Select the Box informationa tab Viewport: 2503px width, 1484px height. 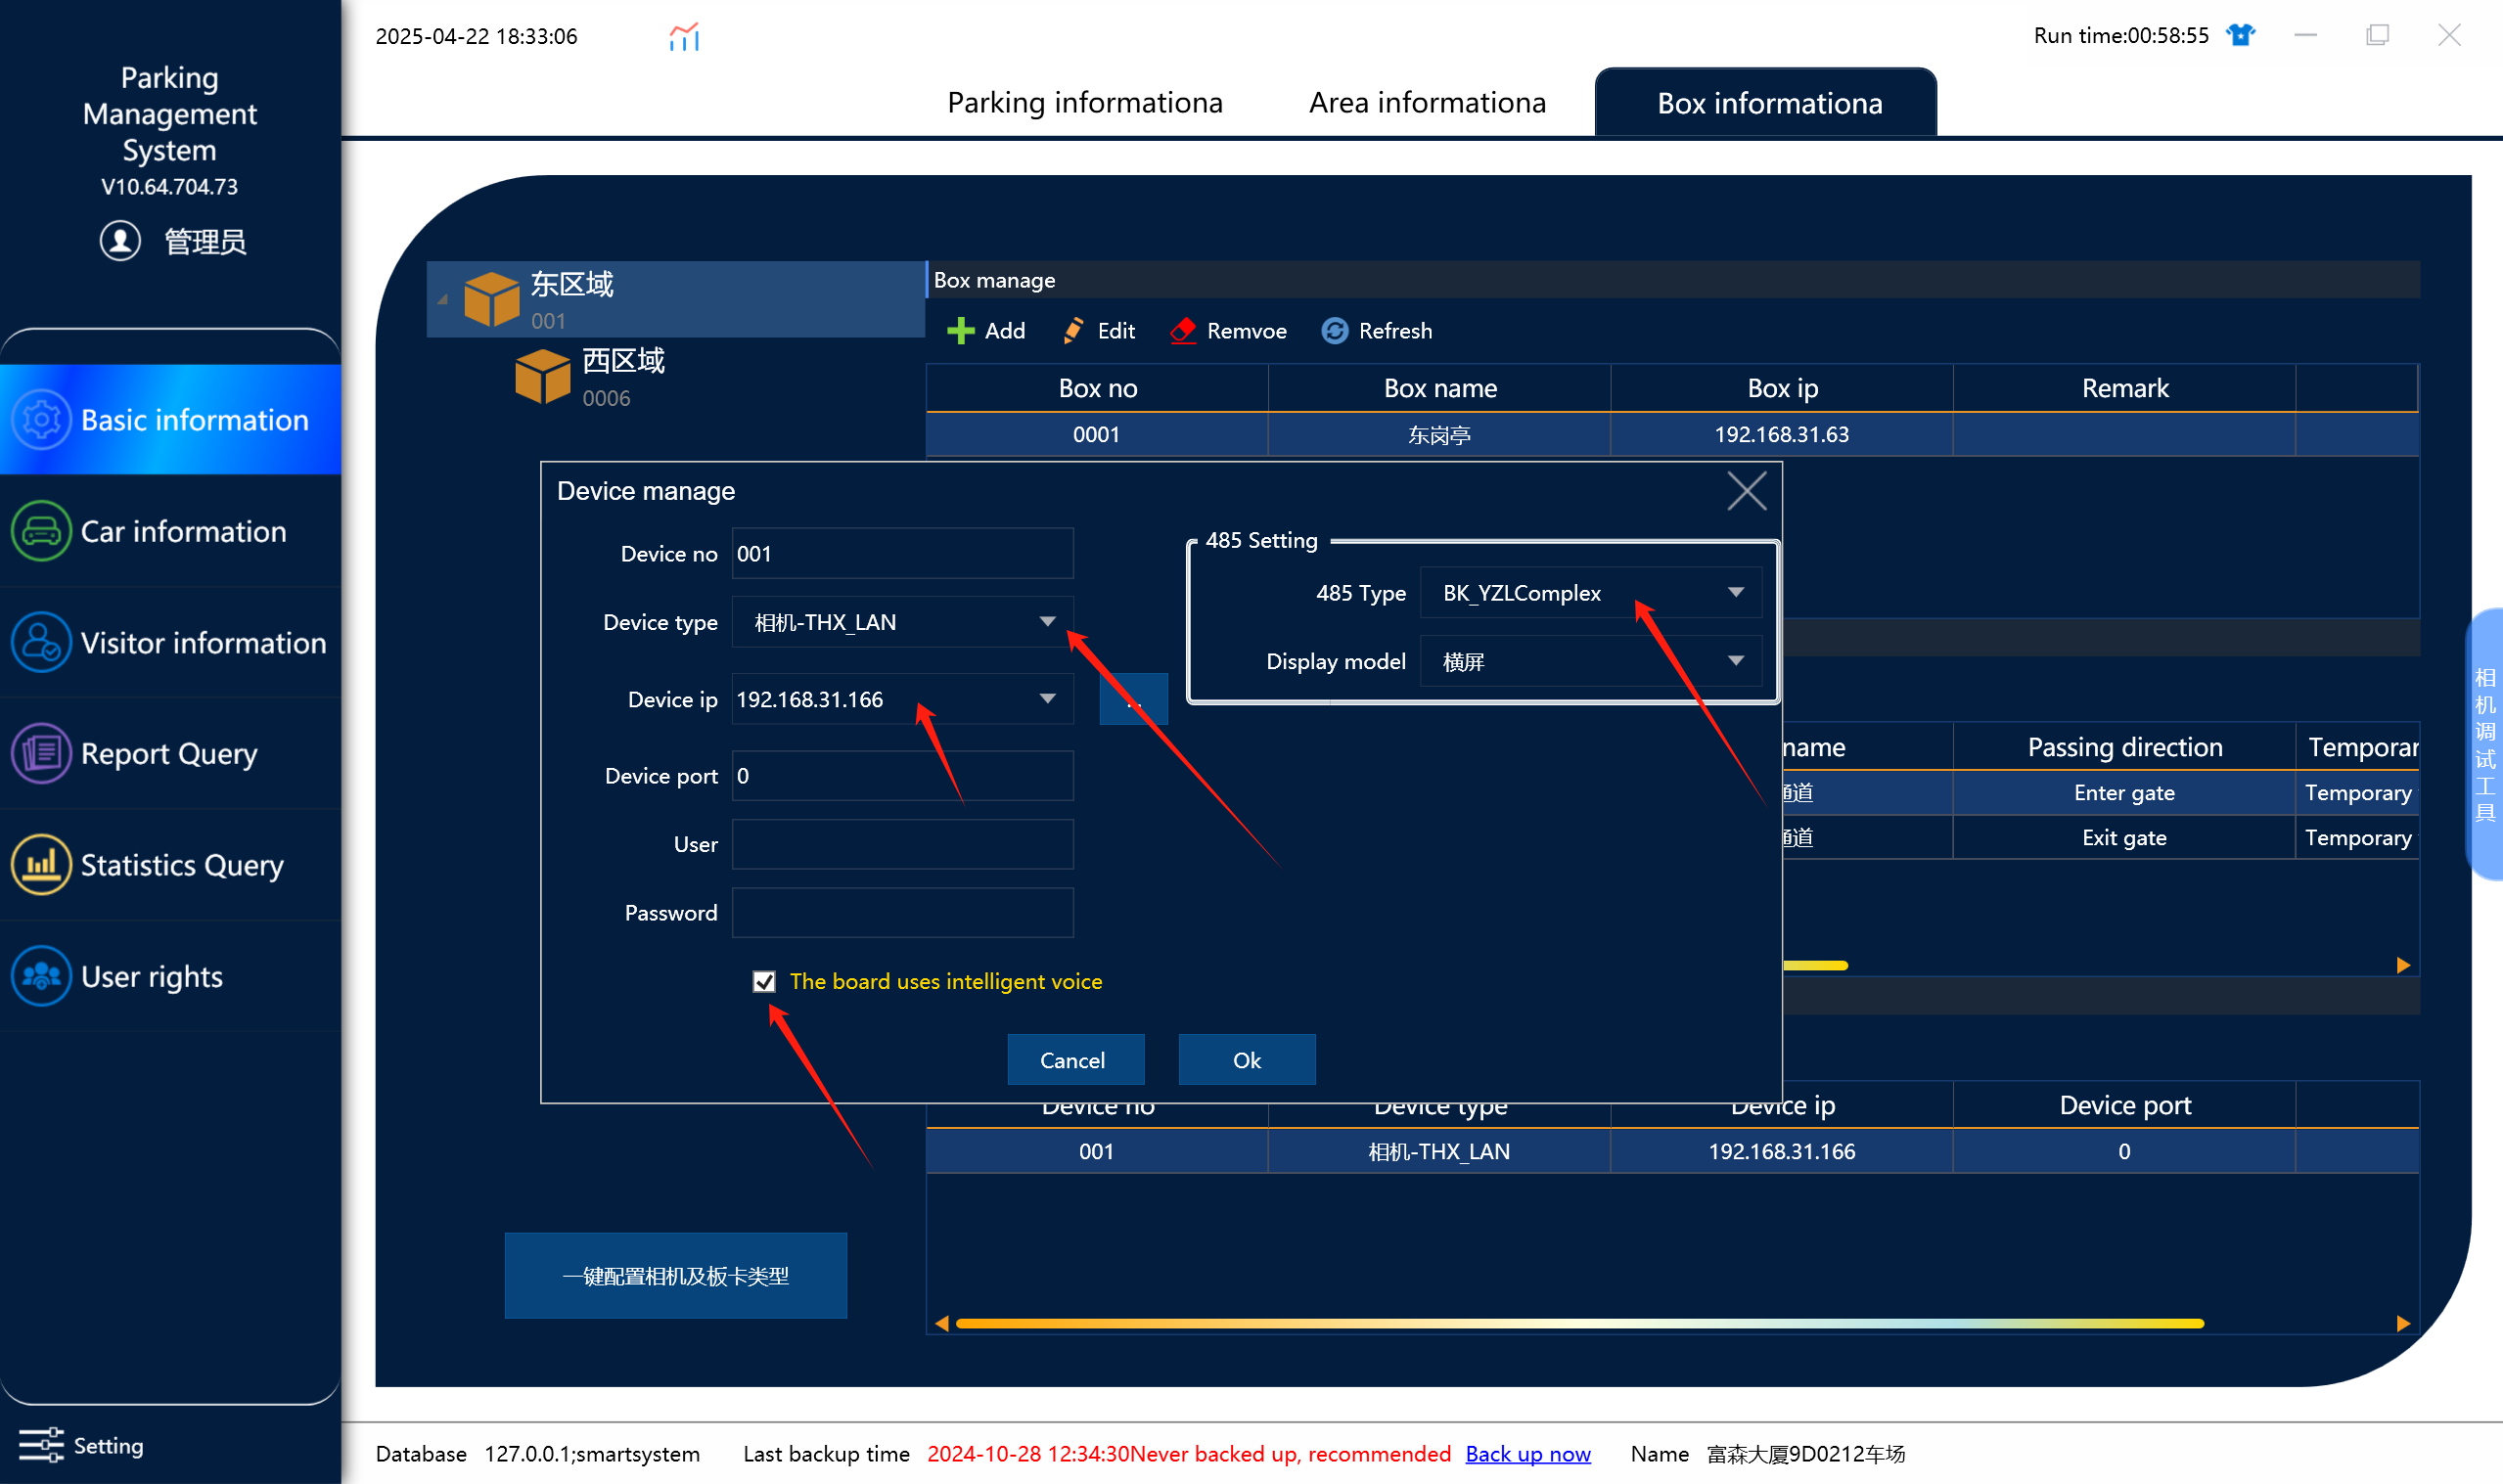(1766, 103)
